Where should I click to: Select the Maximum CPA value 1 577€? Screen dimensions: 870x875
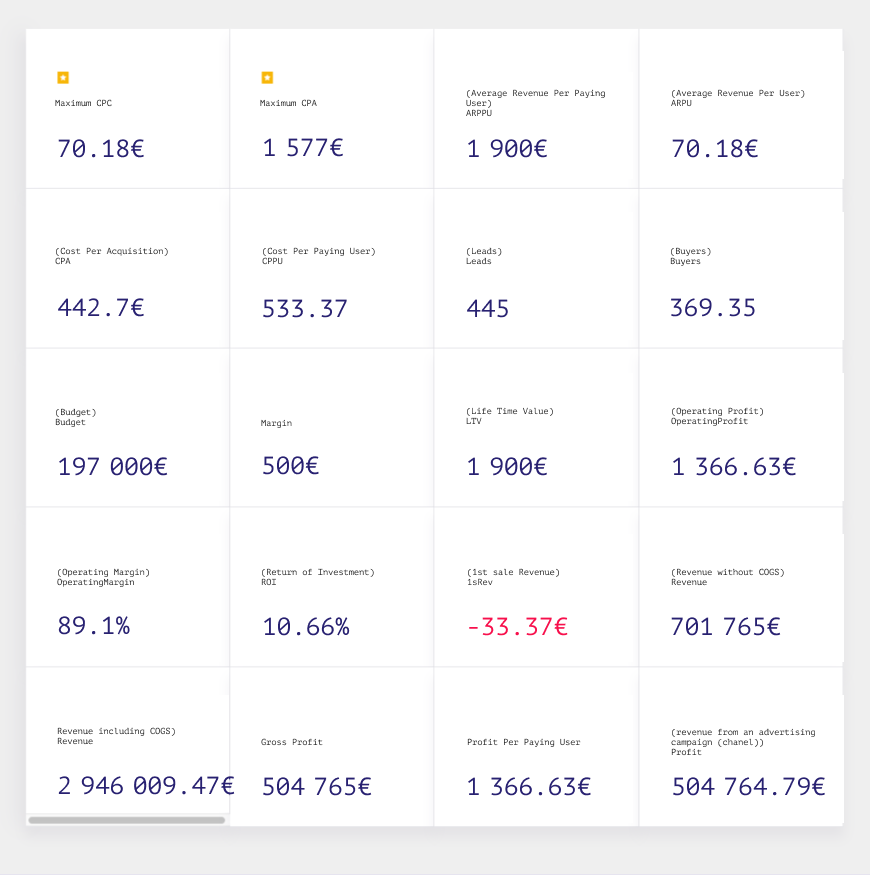303,148
